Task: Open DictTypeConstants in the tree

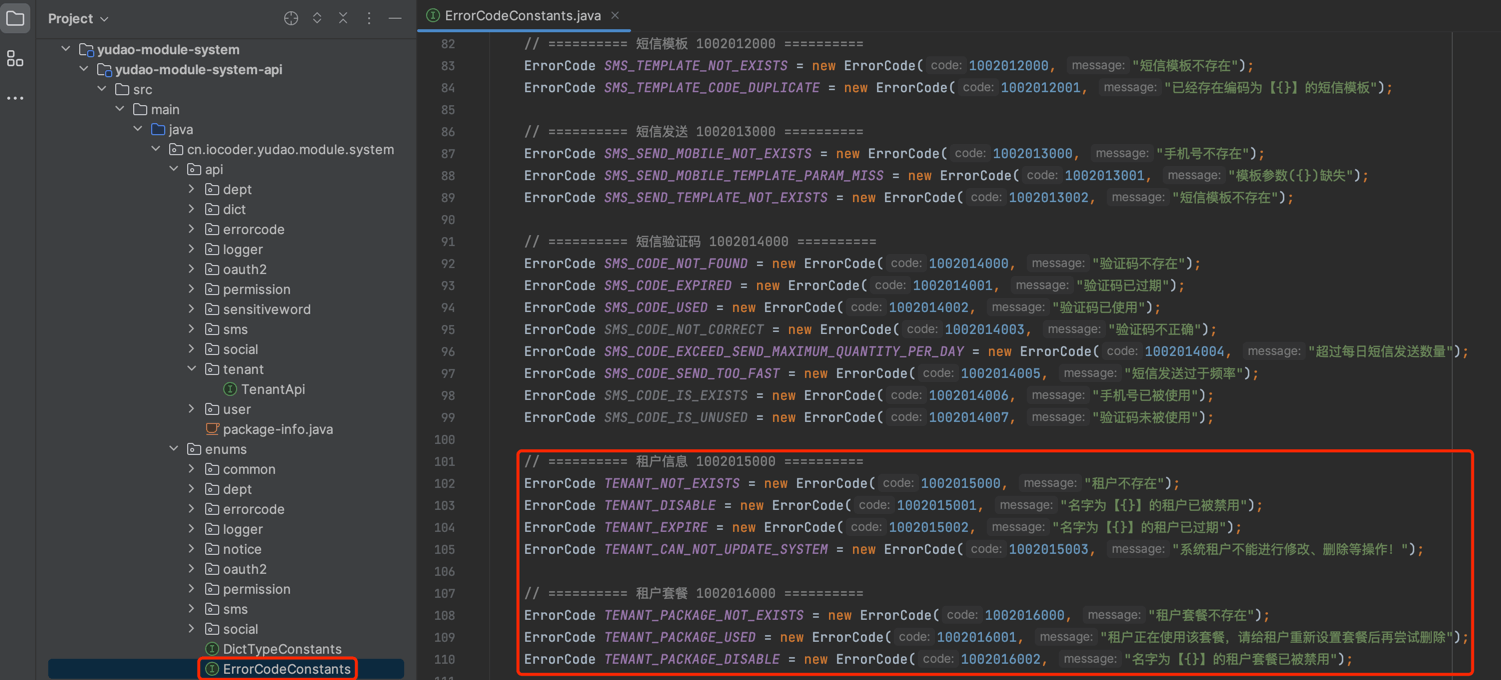Action: click(x=281, y=649)
